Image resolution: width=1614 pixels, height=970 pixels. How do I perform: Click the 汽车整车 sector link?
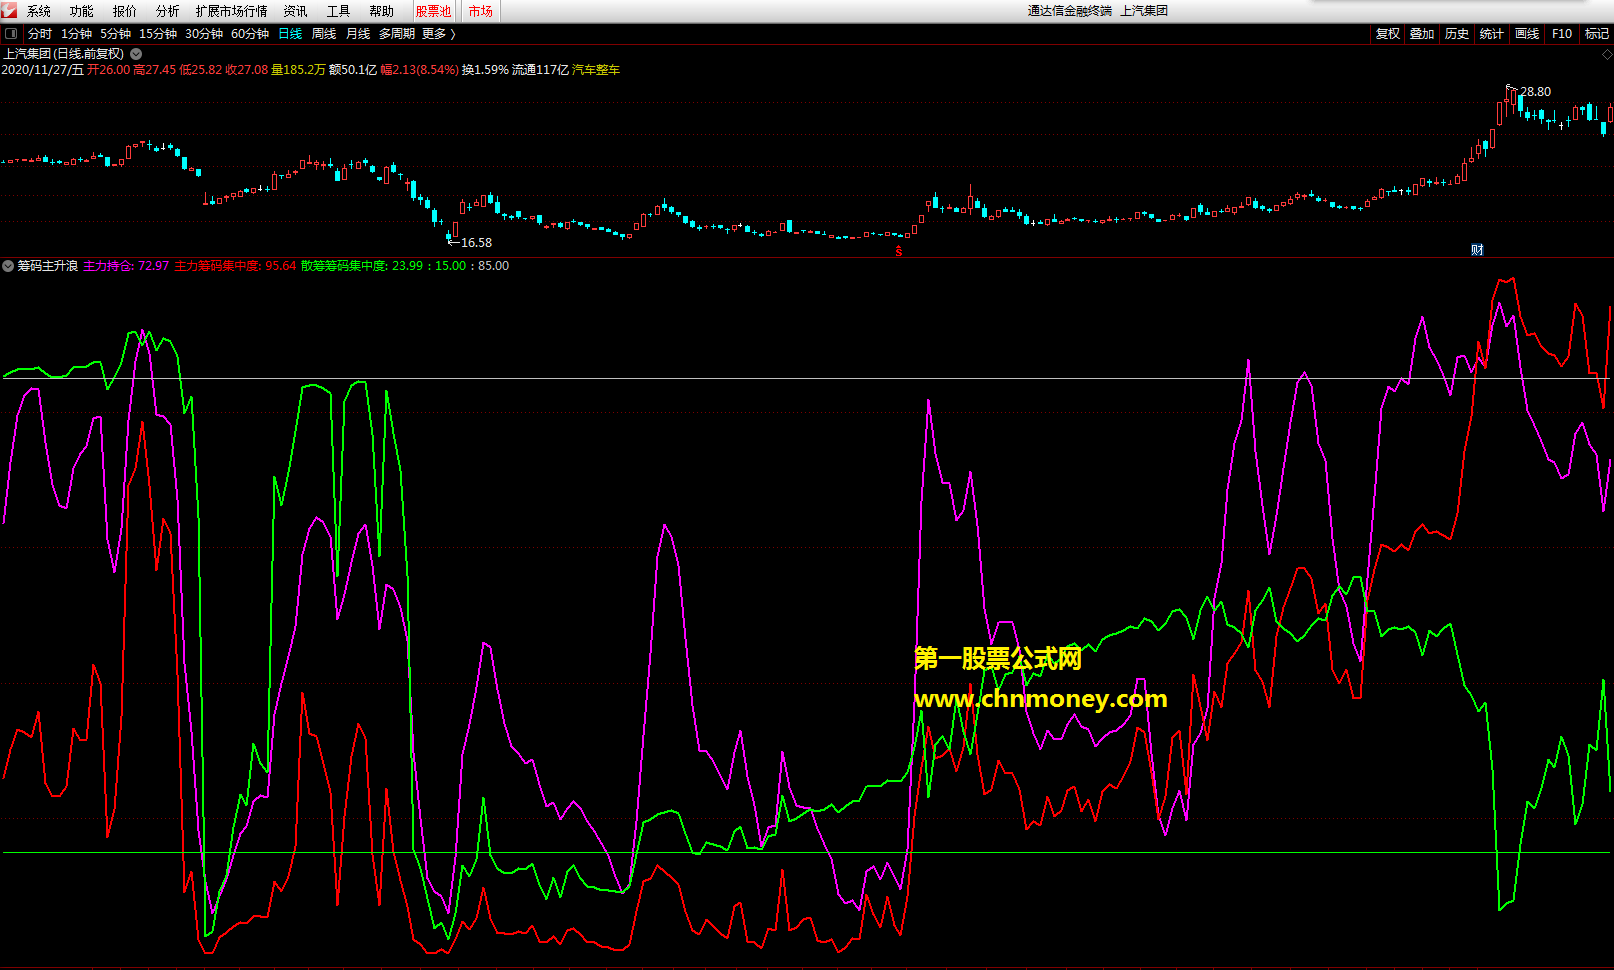click(596, 70)
